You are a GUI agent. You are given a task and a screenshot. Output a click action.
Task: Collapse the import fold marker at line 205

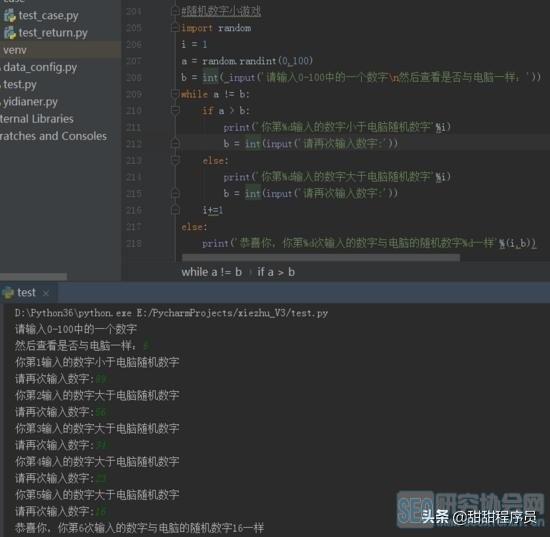(x=175, y=27)
